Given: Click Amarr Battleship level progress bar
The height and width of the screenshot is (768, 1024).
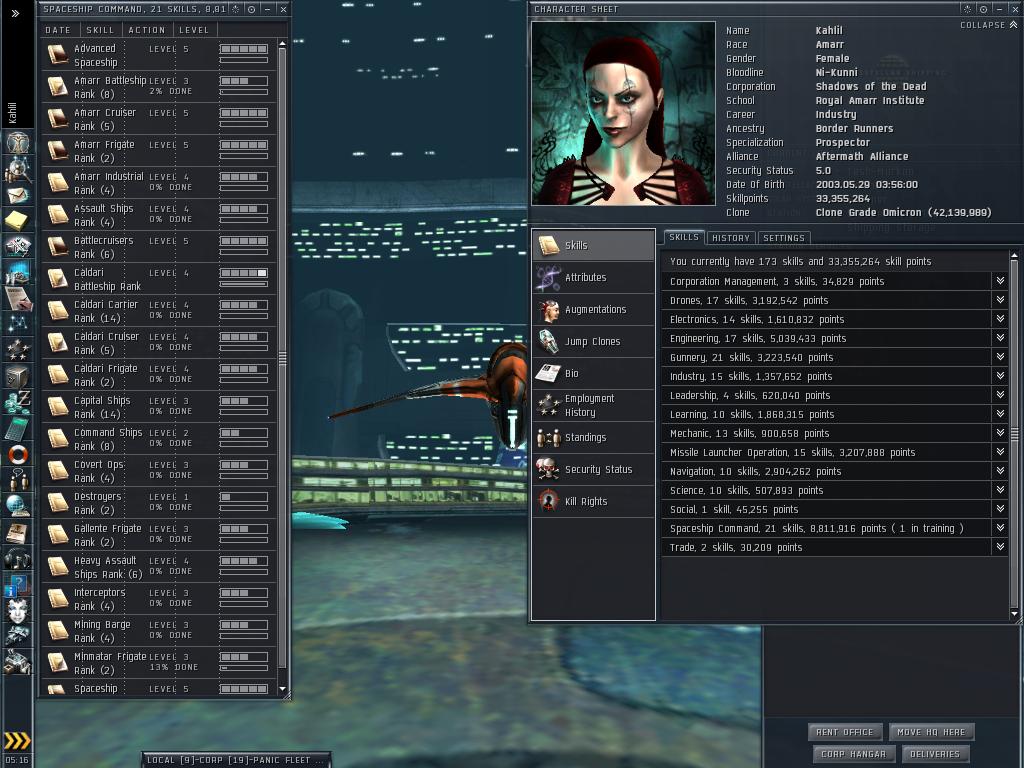Looking at the screenshot, I should coord(244,80).
